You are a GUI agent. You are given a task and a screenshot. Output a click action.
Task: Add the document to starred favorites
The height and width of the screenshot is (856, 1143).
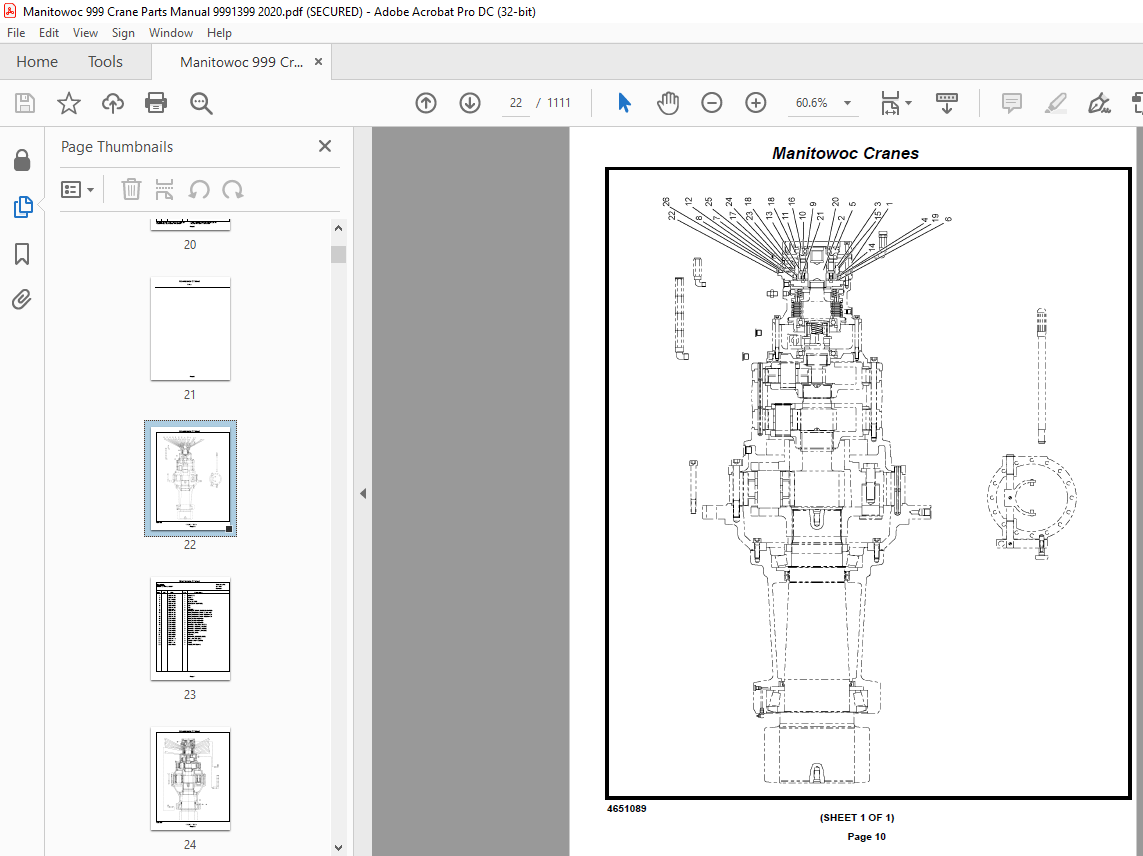[x=69, y=103]
